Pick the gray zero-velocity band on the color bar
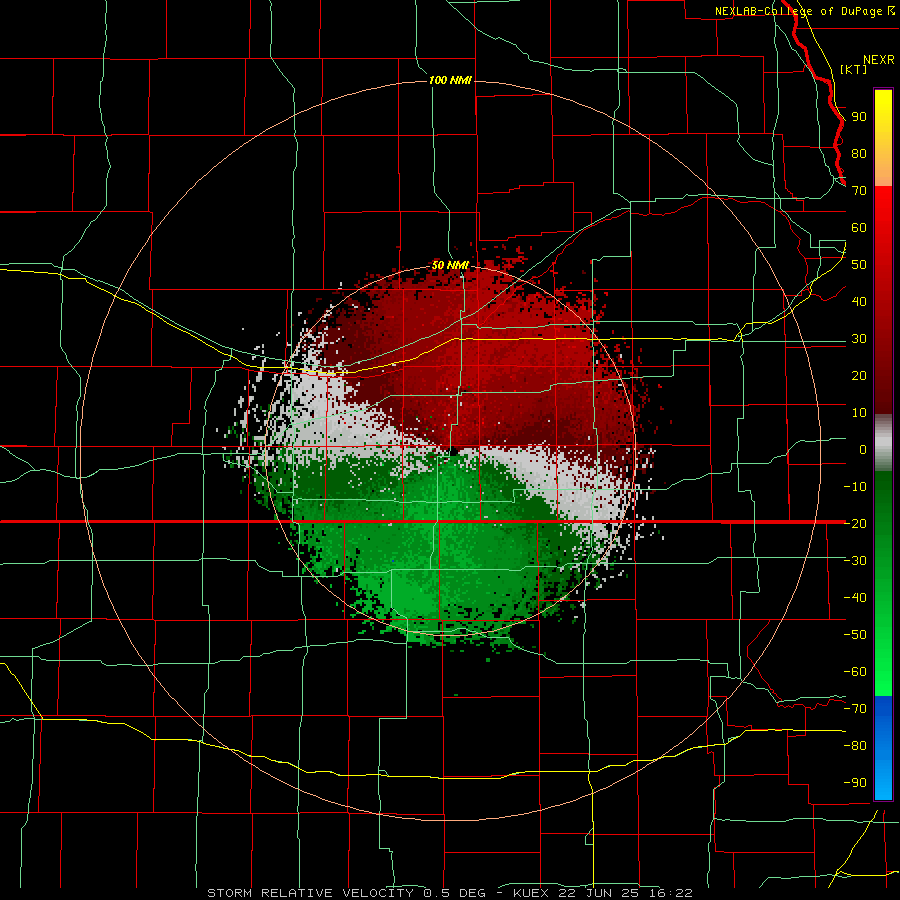 coord(883,442)
